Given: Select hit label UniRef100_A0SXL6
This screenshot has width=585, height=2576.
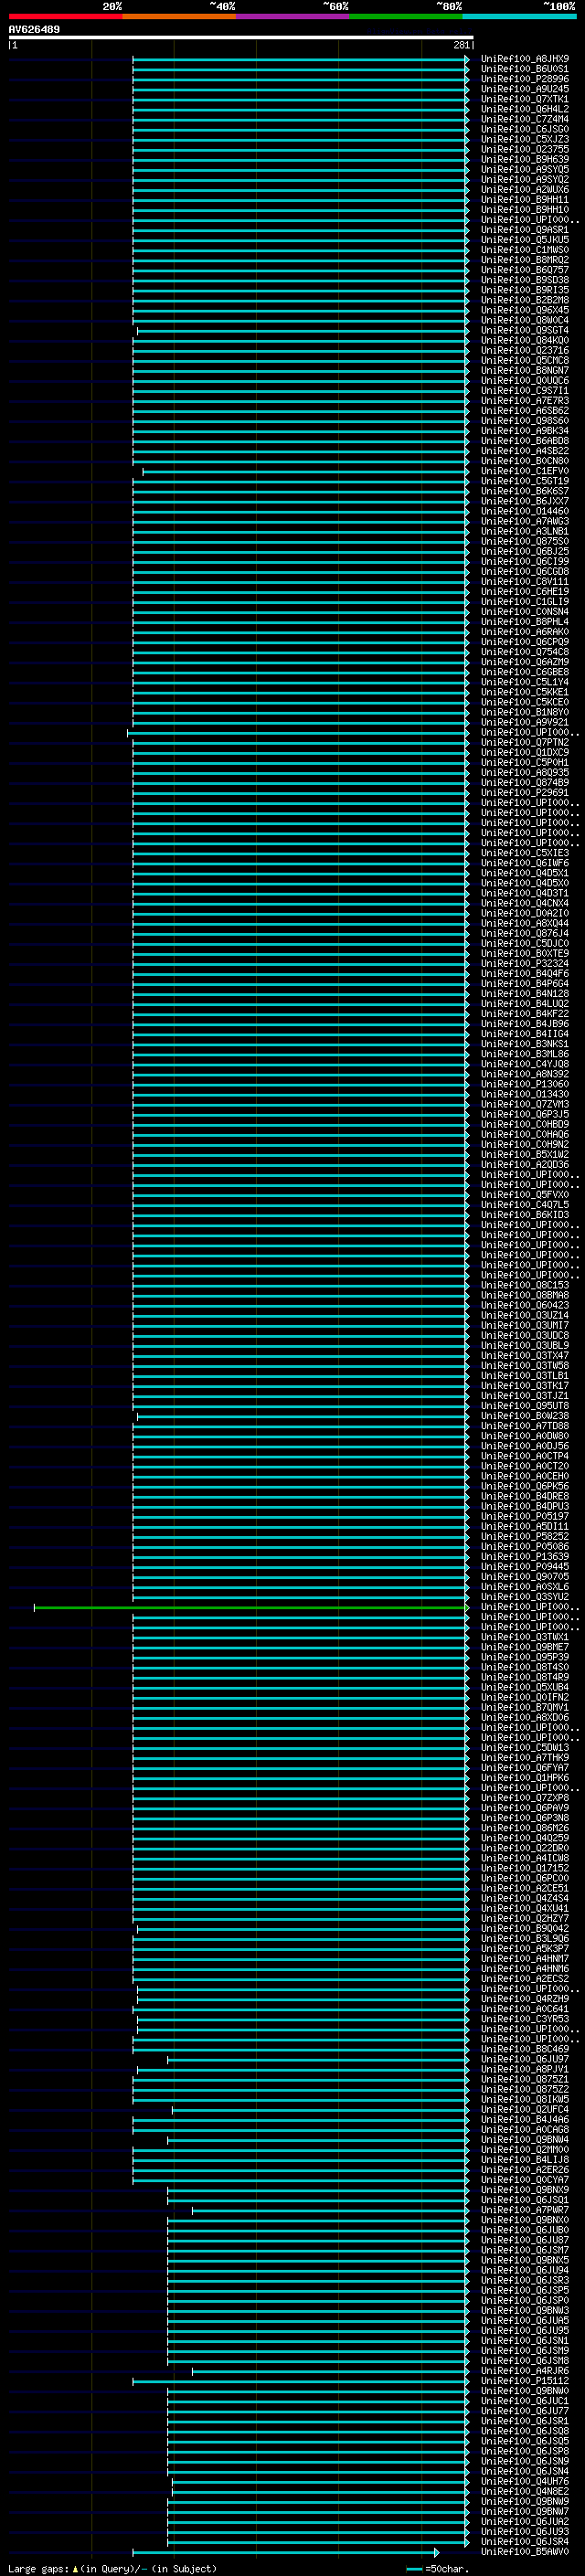Looking at the screenshot, I should 525,1587.
